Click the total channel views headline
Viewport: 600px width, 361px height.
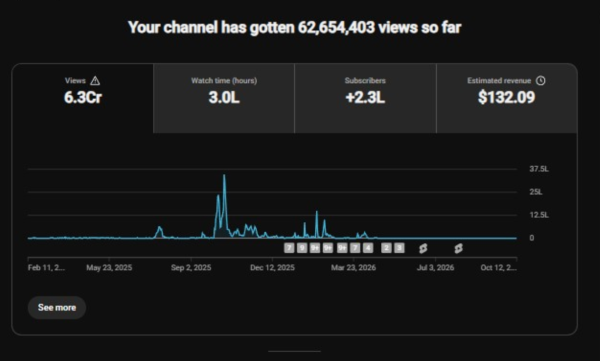[x=294, y=28]
